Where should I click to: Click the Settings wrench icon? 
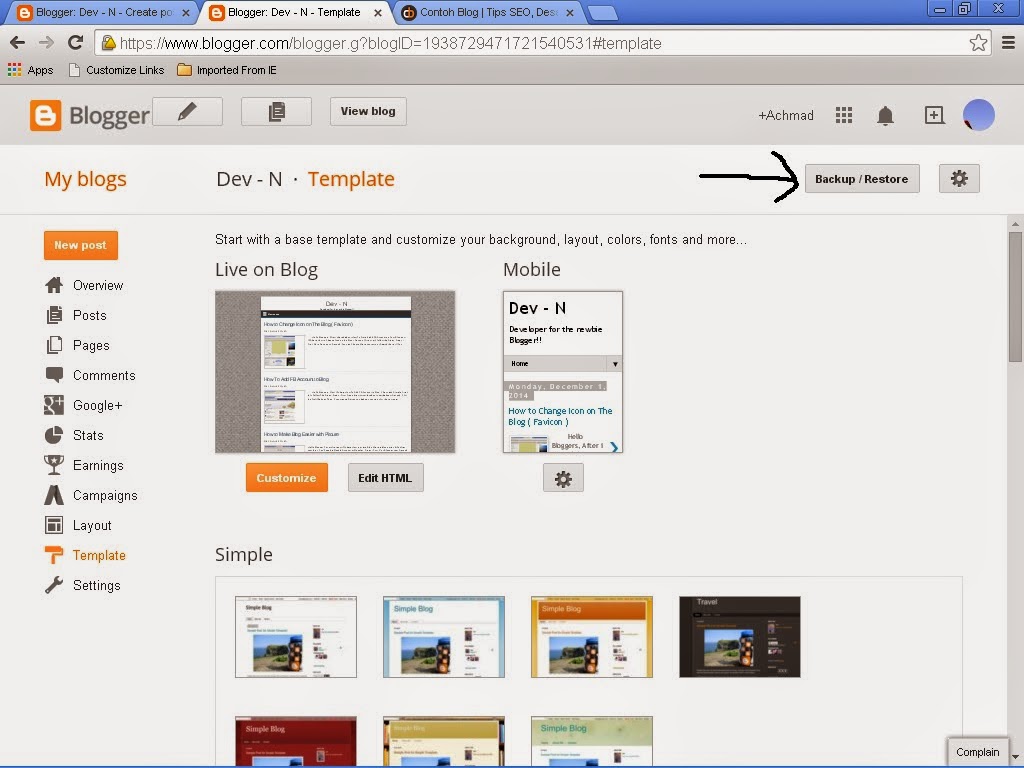point(54,585)
